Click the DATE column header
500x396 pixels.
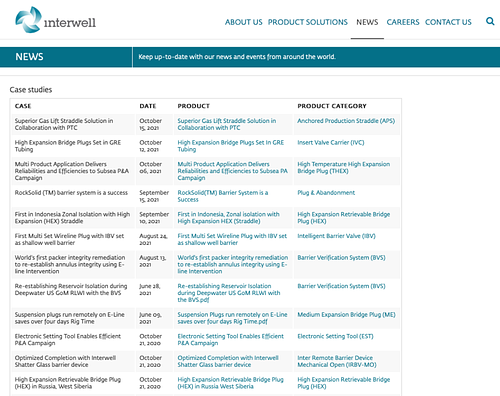(148, 106)
